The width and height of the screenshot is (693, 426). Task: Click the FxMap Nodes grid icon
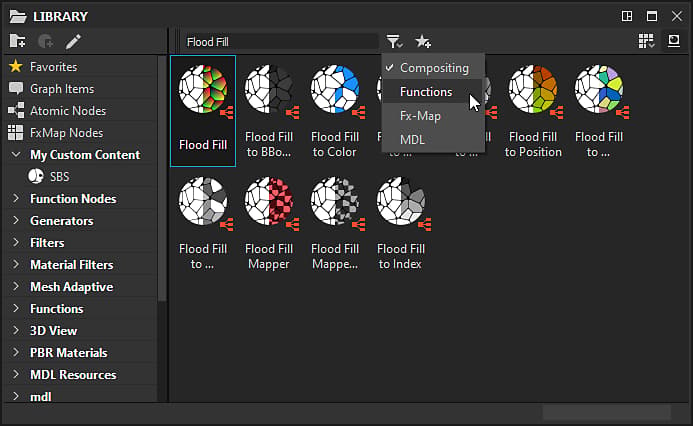point(15,133)
